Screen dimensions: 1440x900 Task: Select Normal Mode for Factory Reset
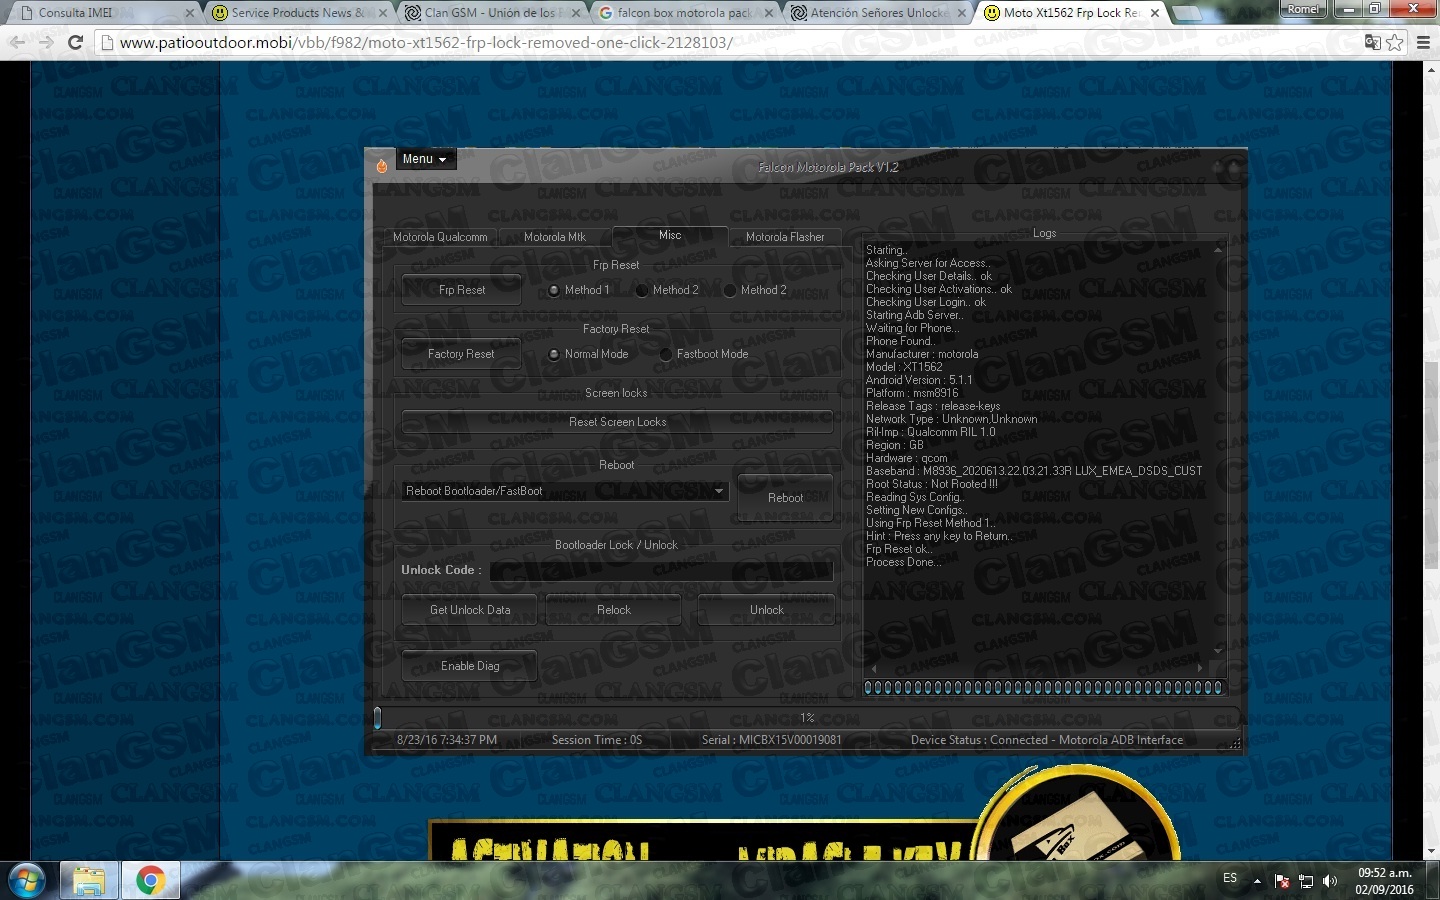pos(554,355)
